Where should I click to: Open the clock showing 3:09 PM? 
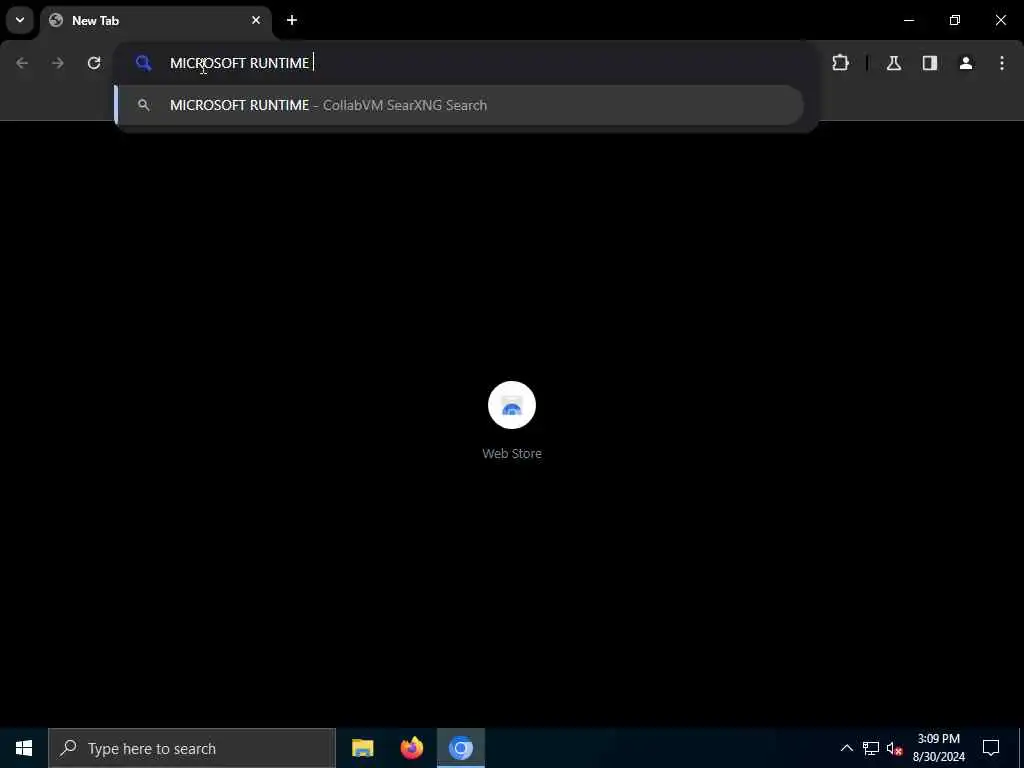point(938,748)
